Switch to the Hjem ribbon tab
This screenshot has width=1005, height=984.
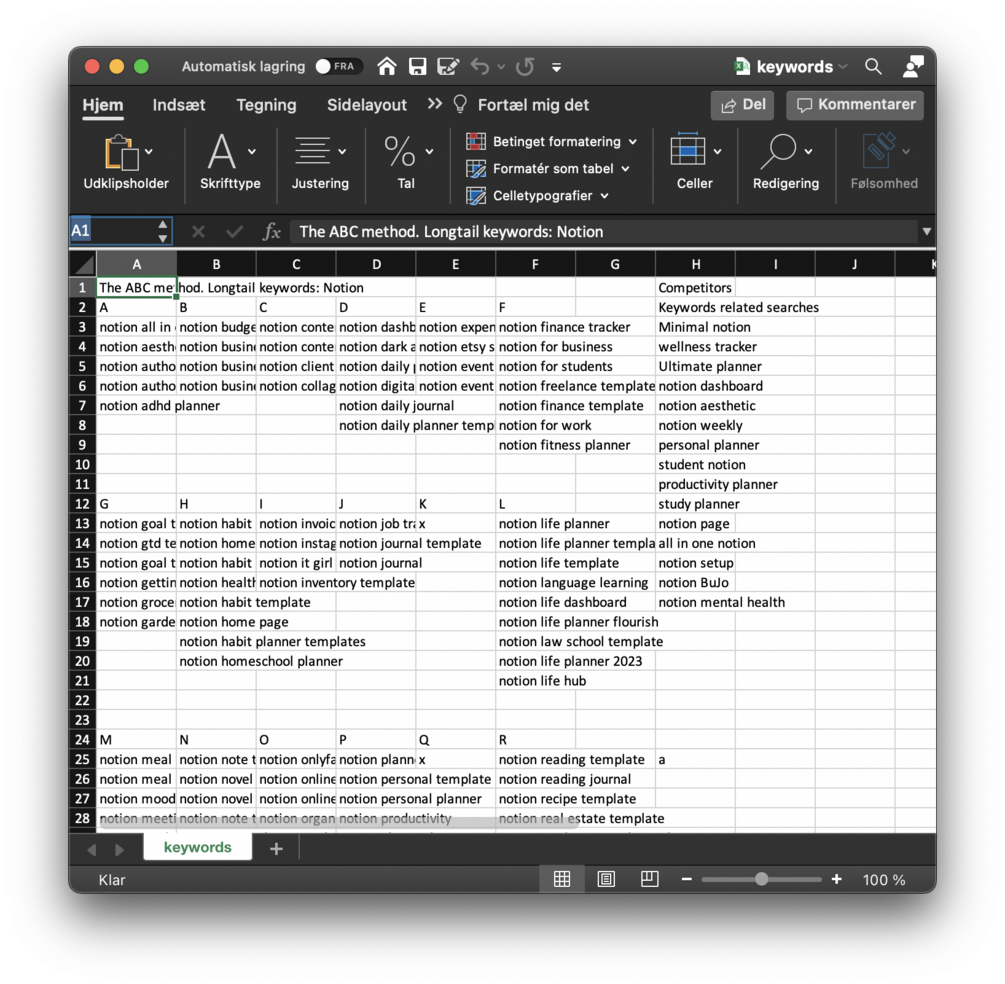pos(103,105)
